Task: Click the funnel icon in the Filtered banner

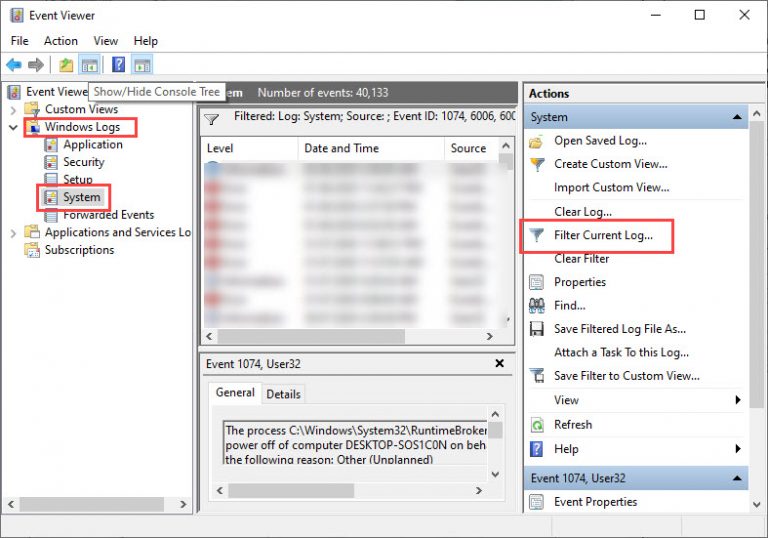Action: (212, 119)
